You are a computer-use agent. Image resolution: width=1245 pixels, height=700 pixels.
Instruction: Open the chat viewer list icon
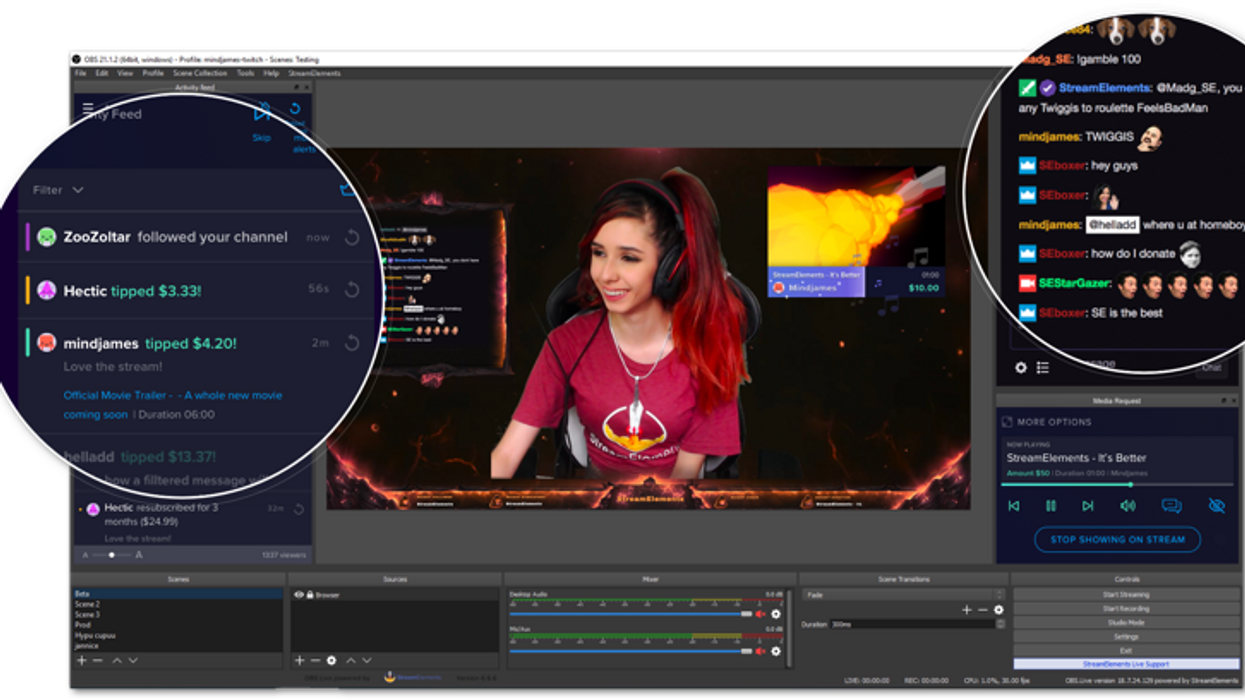click(x=1043, y=368)
